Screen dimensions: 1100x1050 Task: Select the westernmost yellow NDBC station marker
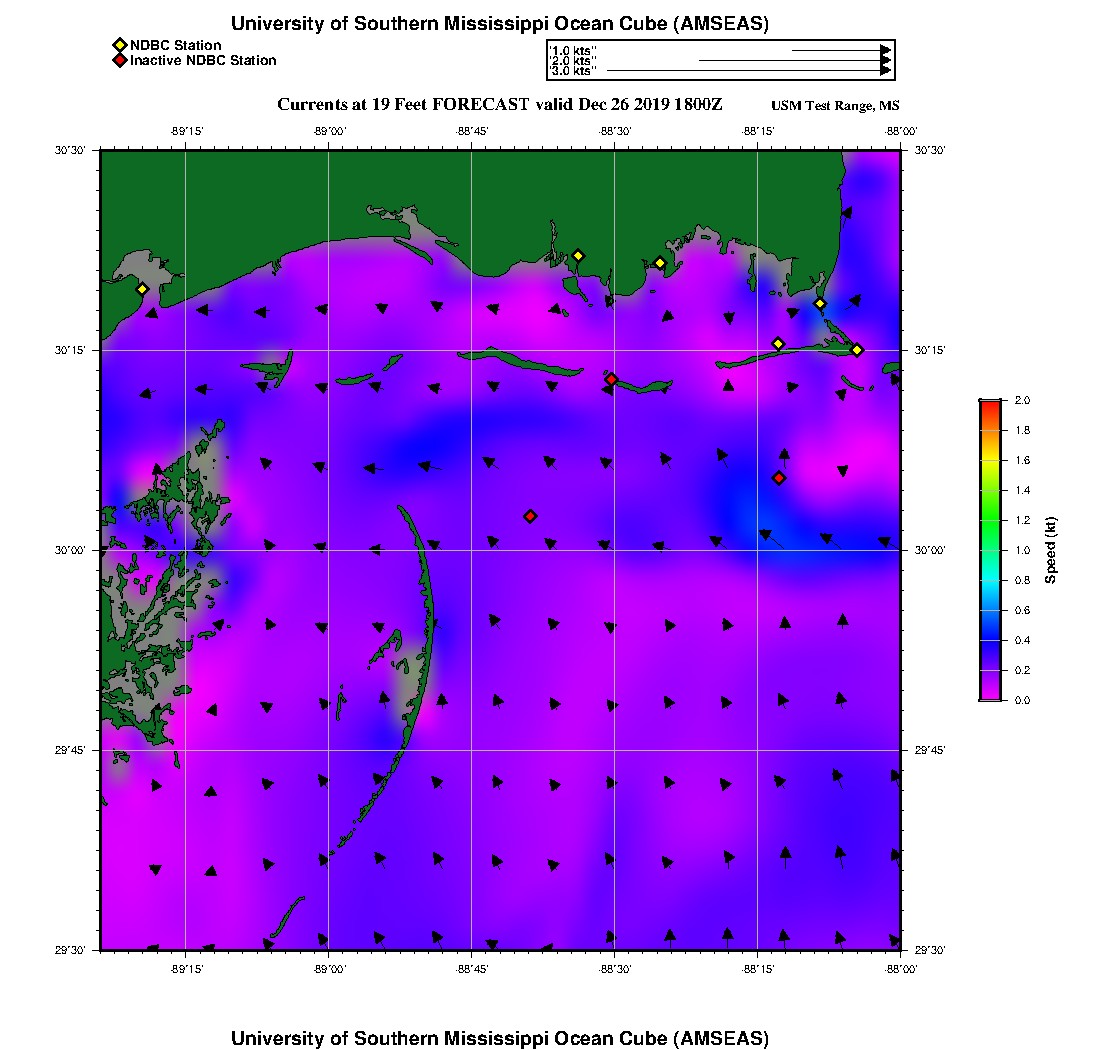[142, 289]
